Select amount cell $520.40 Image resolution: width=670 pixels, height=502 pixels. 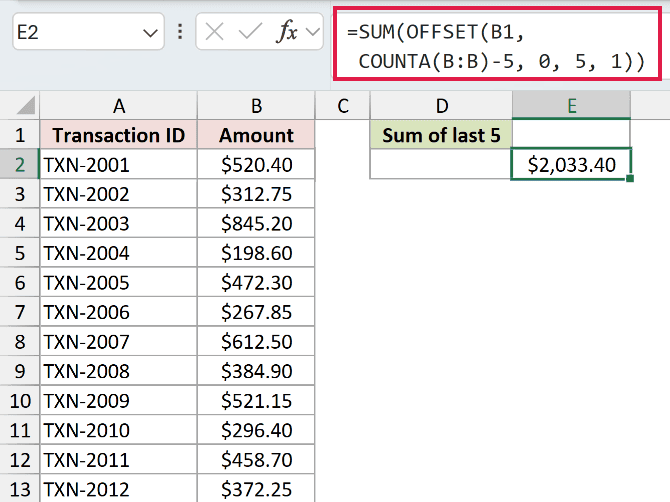256,164
